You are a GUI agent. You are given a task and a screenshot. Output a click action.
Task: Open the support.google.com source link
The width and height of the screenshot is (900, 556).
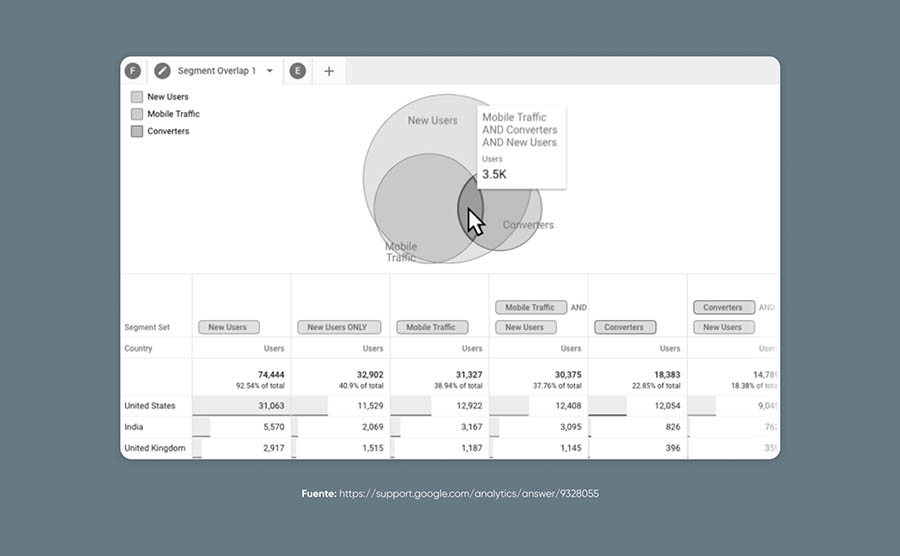tap(468, 494)
